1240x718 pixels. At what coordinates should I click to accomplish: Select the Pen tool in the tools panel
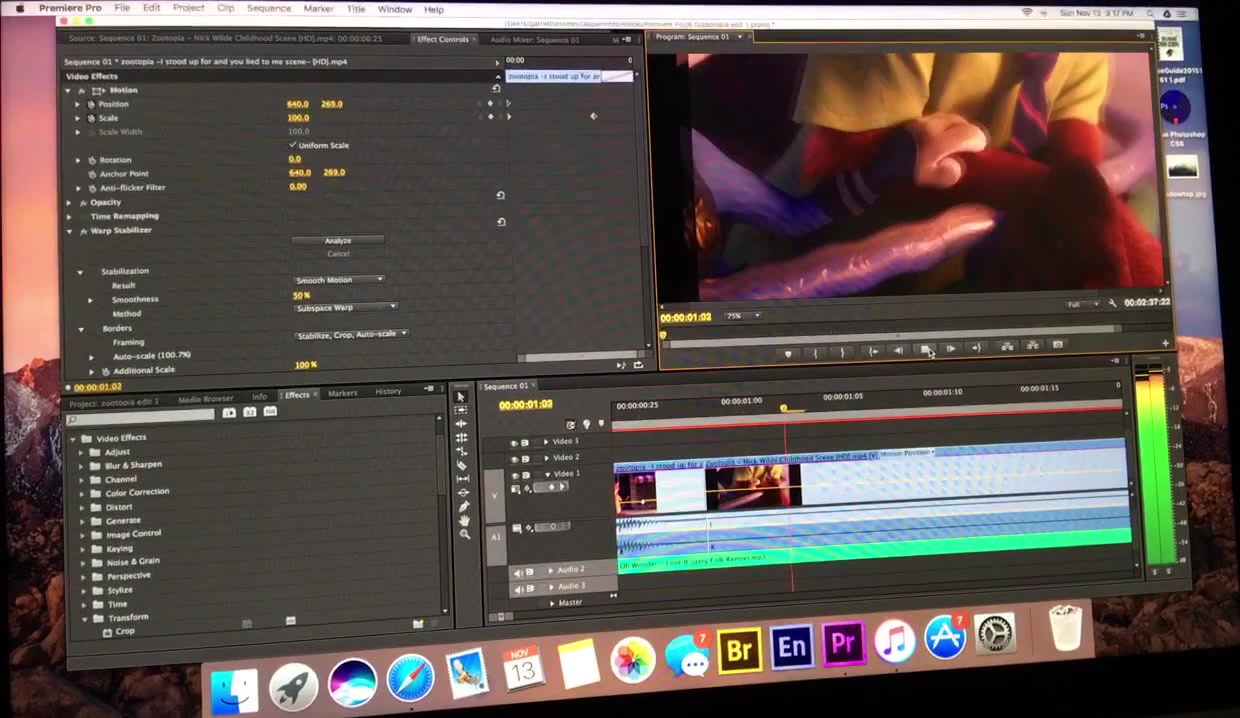463,504
